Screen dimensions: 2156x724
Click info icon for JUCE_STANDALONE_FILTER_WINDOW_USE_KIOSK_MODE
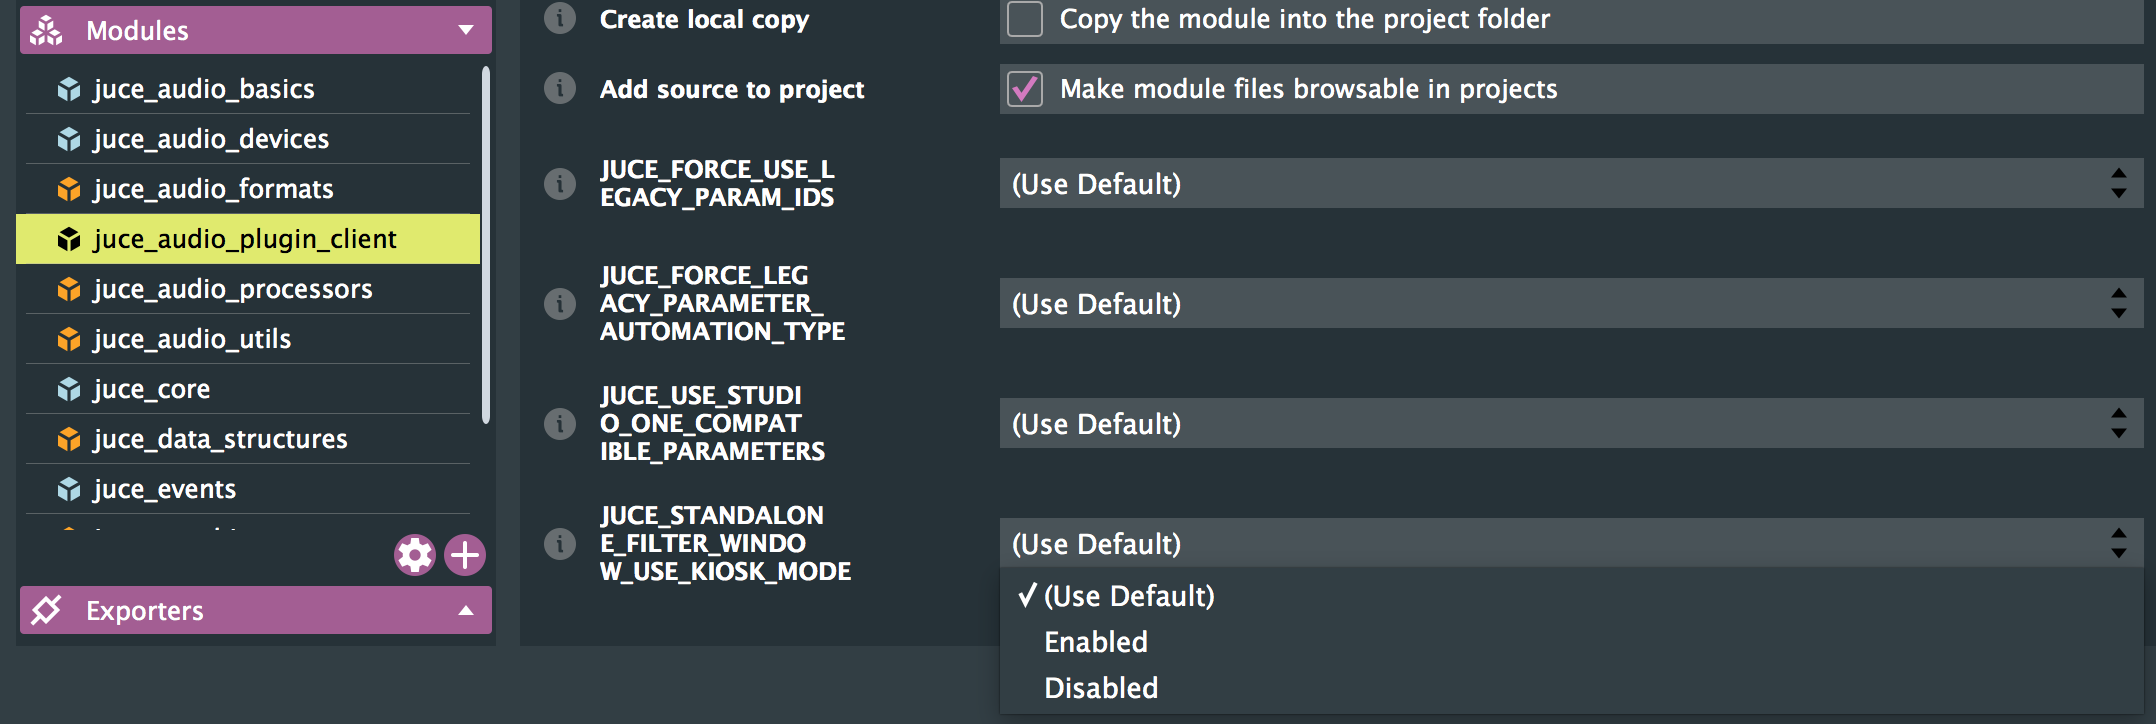point(560,544)
